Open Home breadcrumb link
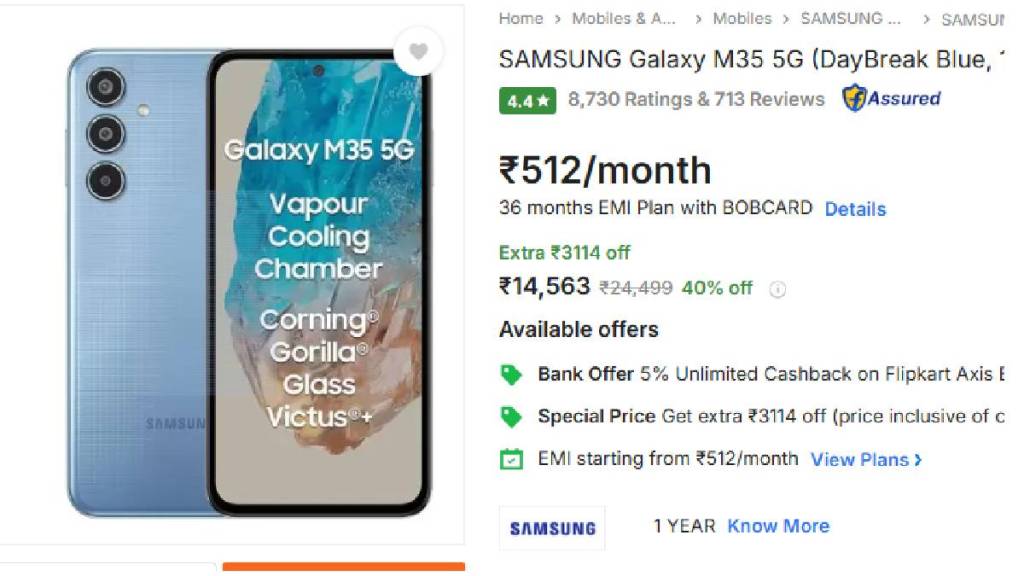 point(520,18)
